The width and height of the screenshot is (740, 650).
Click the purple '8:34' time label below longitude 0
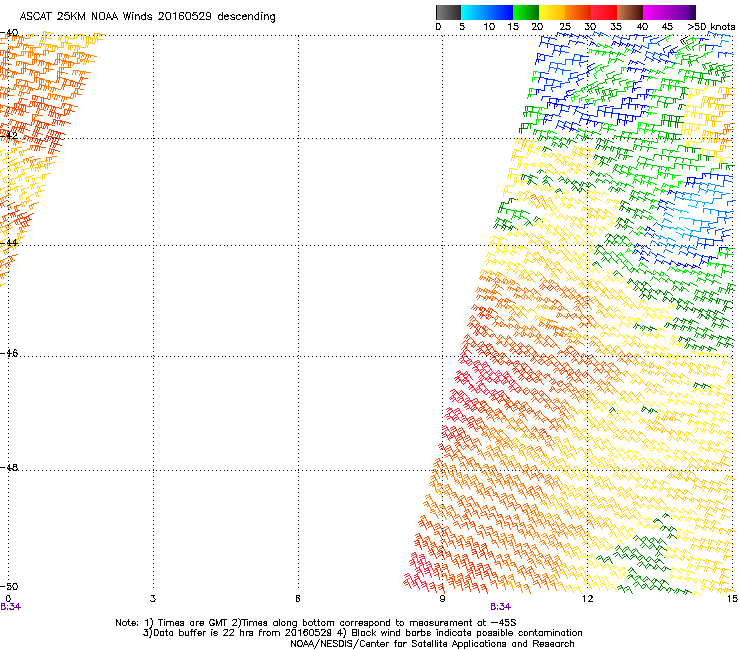pyautogui.click(x=10, y=607)
